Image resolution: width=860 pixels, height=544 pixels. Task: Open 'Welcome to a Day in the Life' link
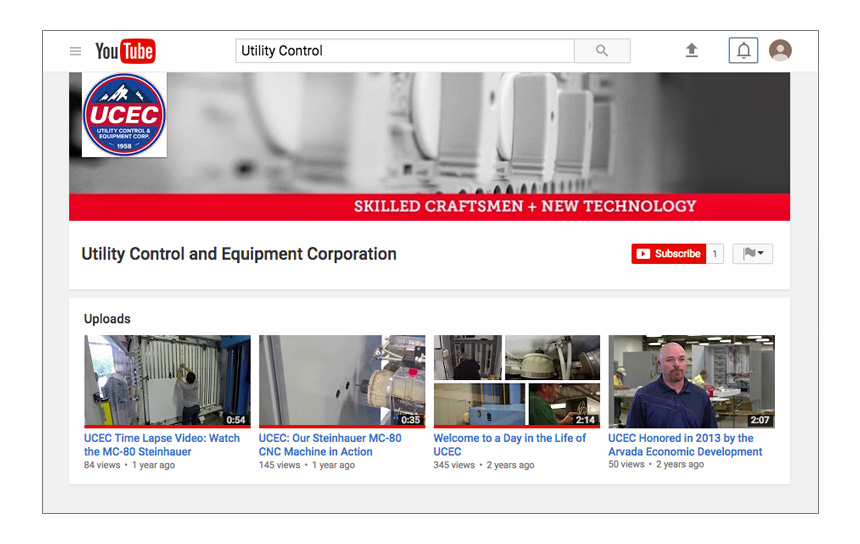pyautogui.click(x=510, y=445)
